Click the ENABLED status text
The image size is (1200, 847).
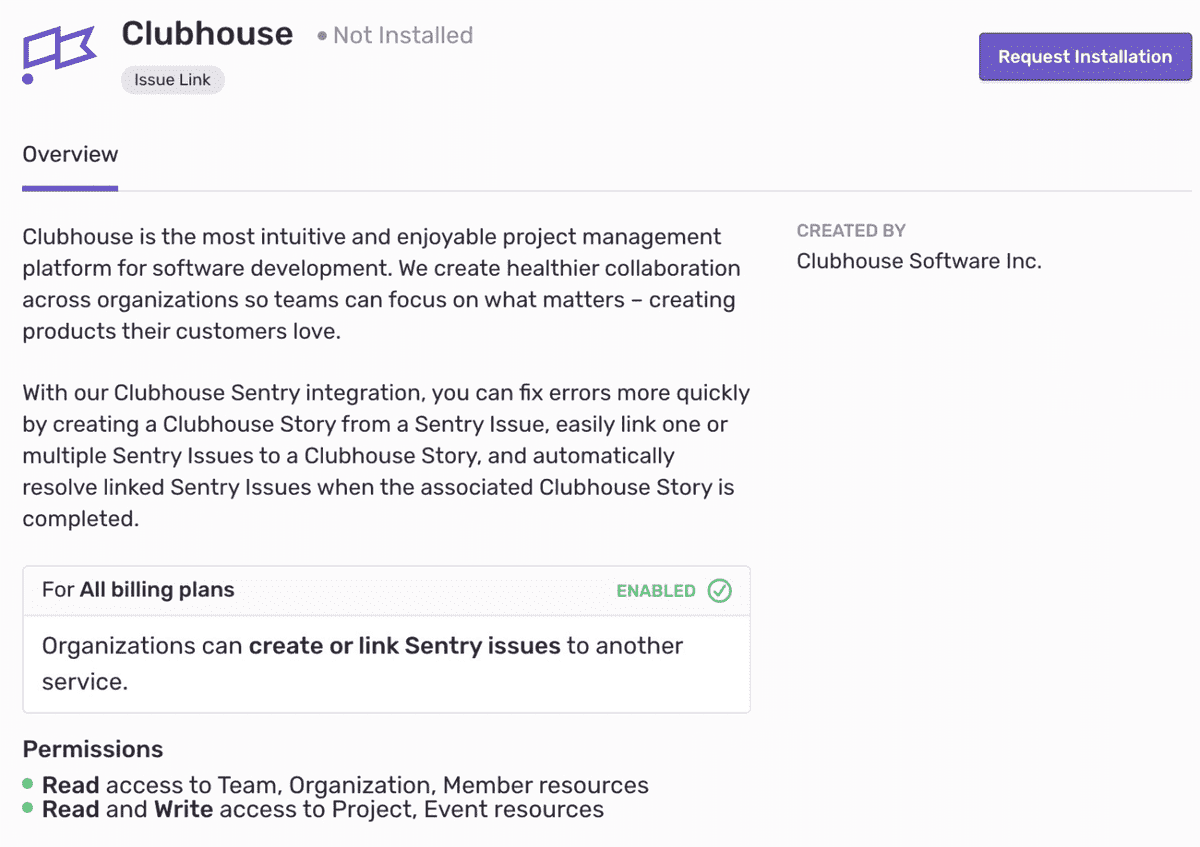point(656,590)
